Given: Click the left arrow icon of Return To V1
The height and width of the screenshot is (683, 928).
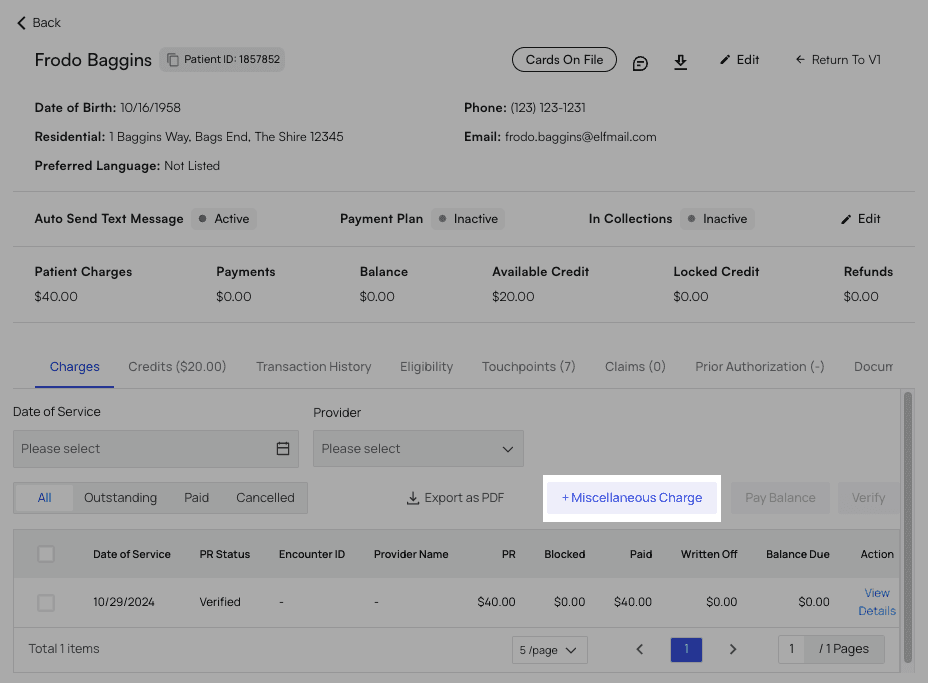Looking at the screenshot, I should pyautogui.click(x=800, y=60).
